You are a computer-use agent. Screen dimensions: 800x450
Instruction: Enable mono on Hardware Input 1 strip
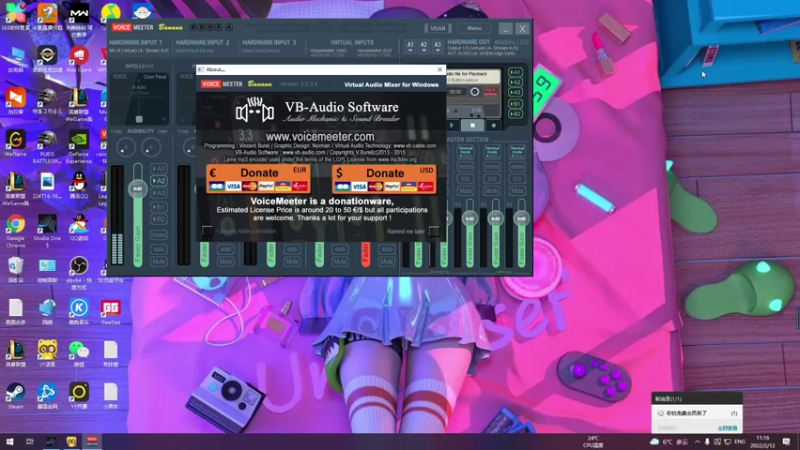[159, 235]
